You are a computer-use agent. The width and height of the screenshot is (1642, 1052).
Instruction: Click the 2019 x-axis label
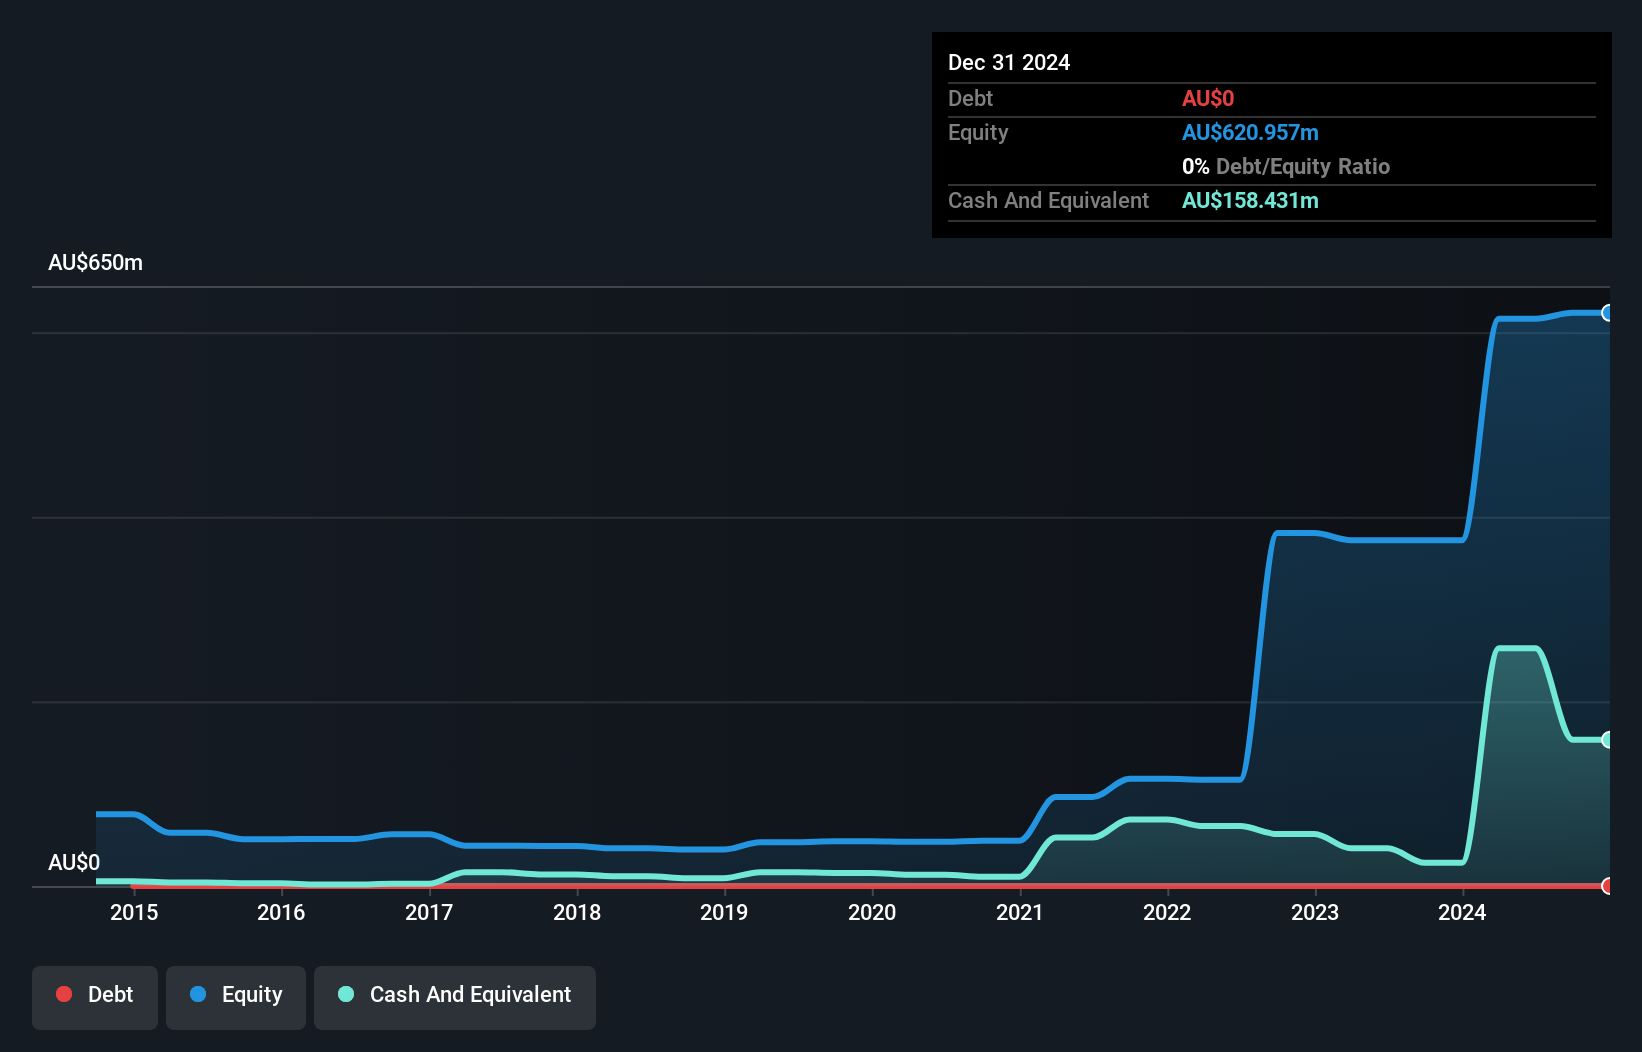click(724, 912)
